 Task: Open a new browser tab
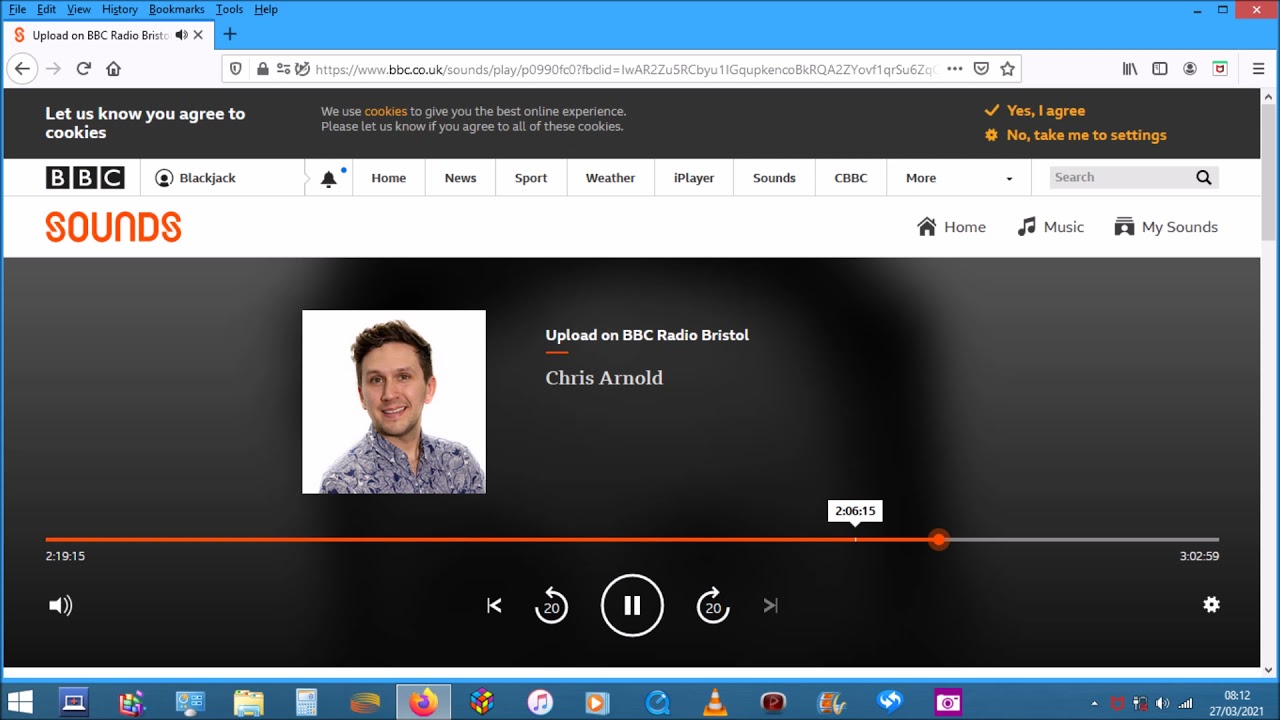tap(229, 35)
